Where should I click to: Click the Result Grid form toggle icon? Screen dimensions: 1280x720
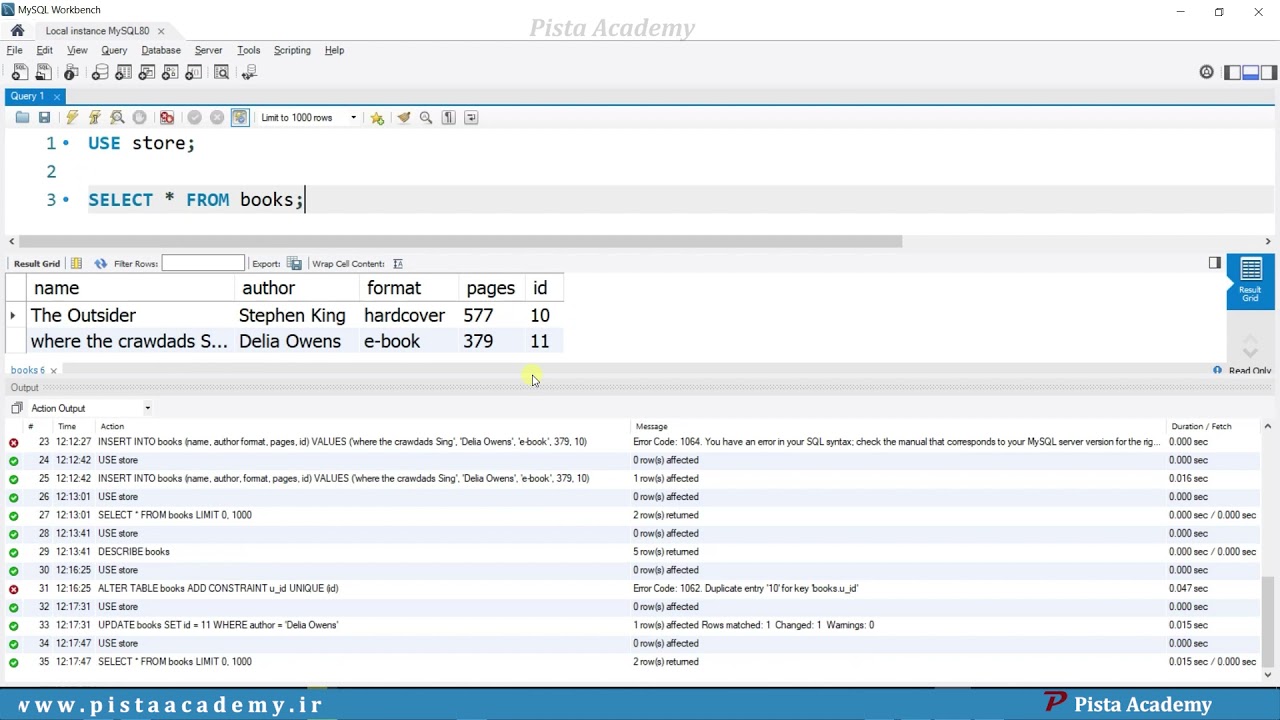pos(76,264)
